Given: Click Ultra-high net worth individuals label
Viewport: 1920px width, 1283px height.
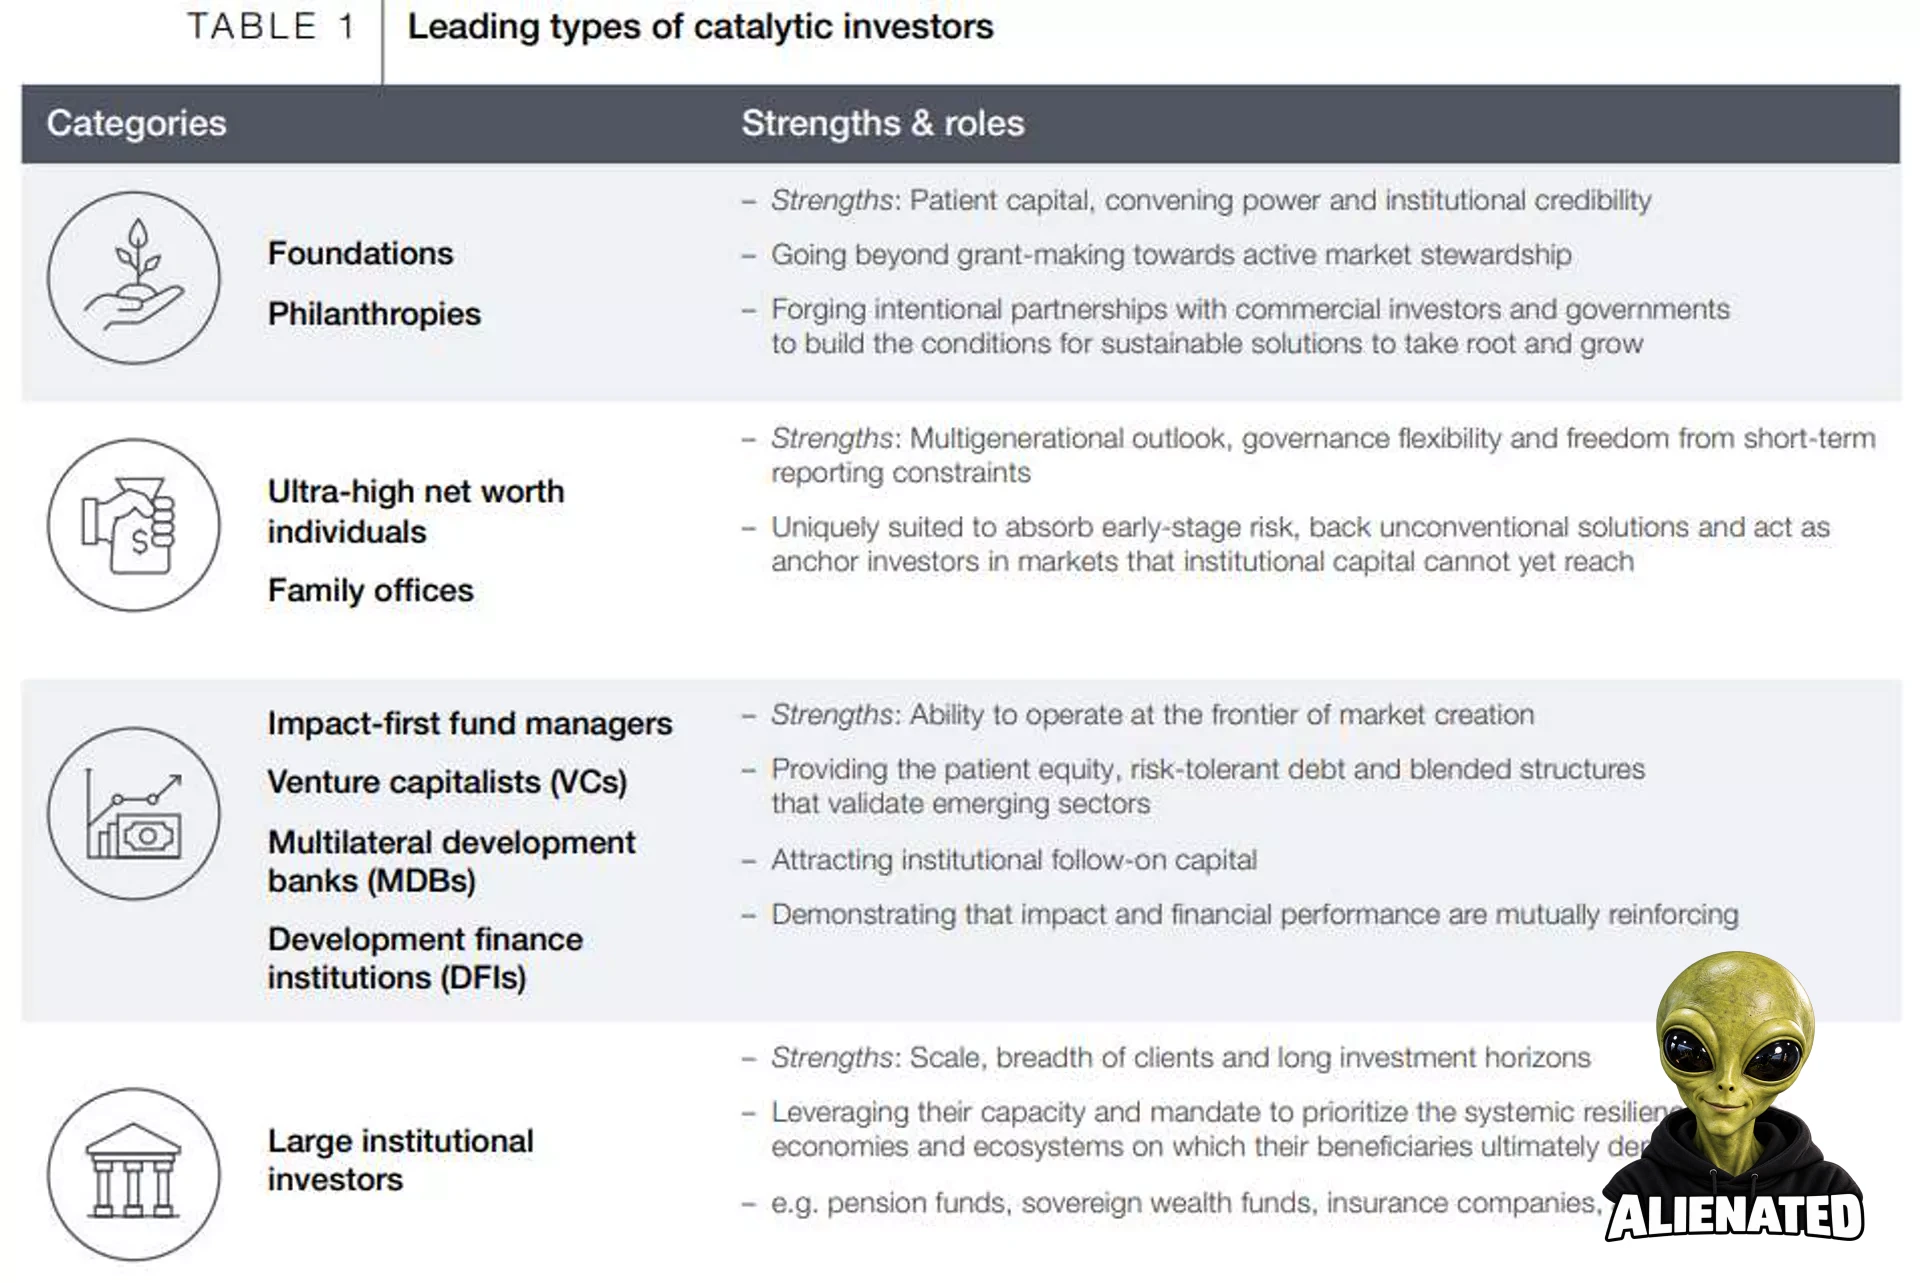Looking at the screenshot, I should click(416, 511).
